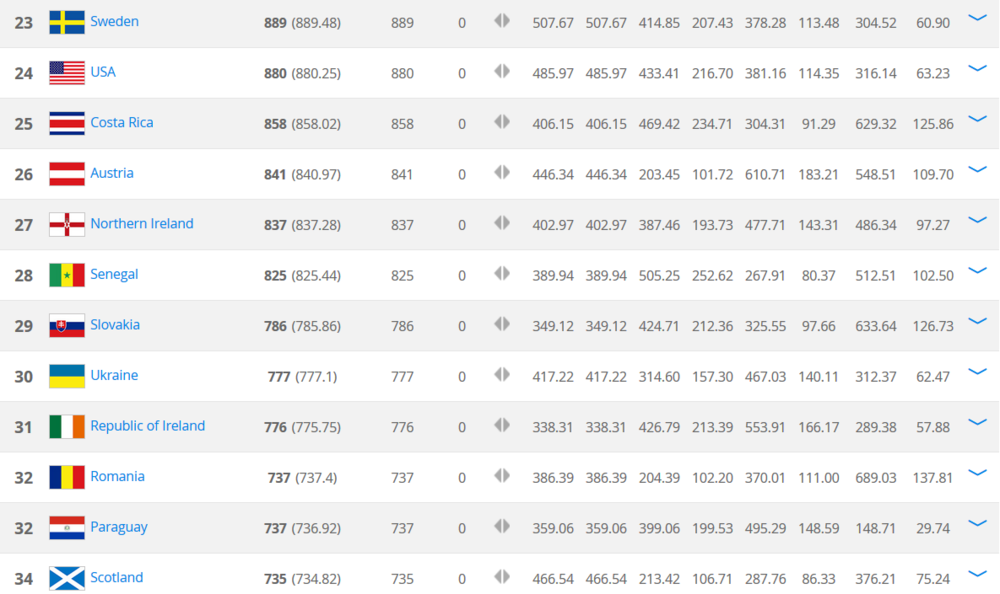Screen dimensions: 1000x594
Task: Expand the Paraguay row details chevron
Action: click(x=977, y=524)
